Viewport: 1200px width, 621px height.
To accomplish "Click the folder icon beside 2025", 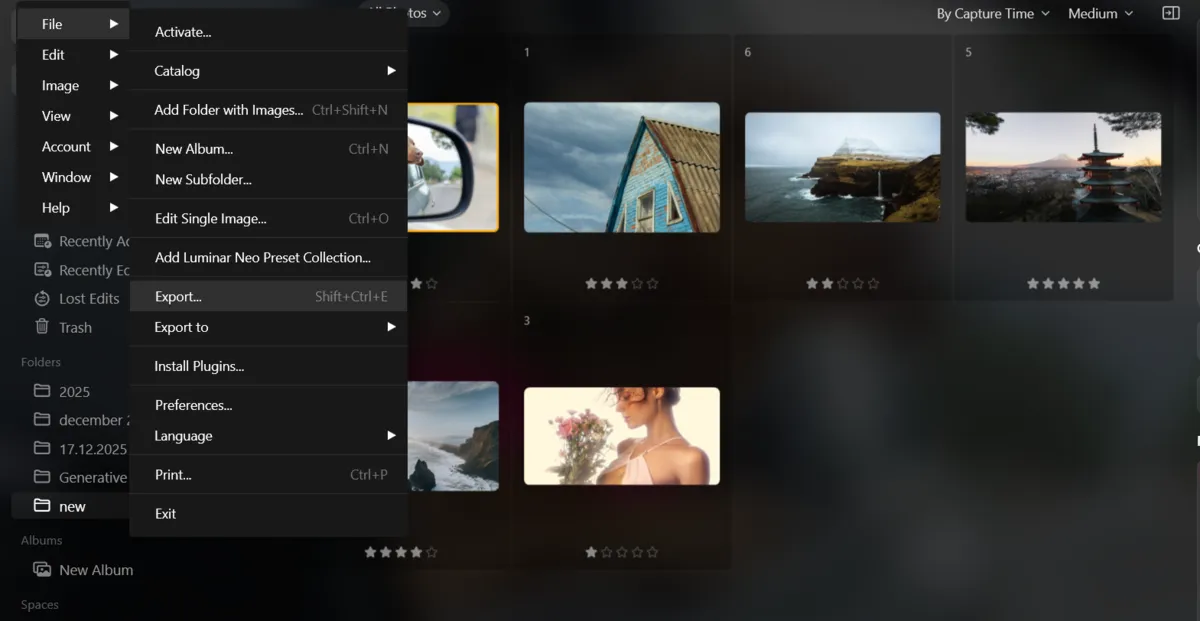I will 44,391.
